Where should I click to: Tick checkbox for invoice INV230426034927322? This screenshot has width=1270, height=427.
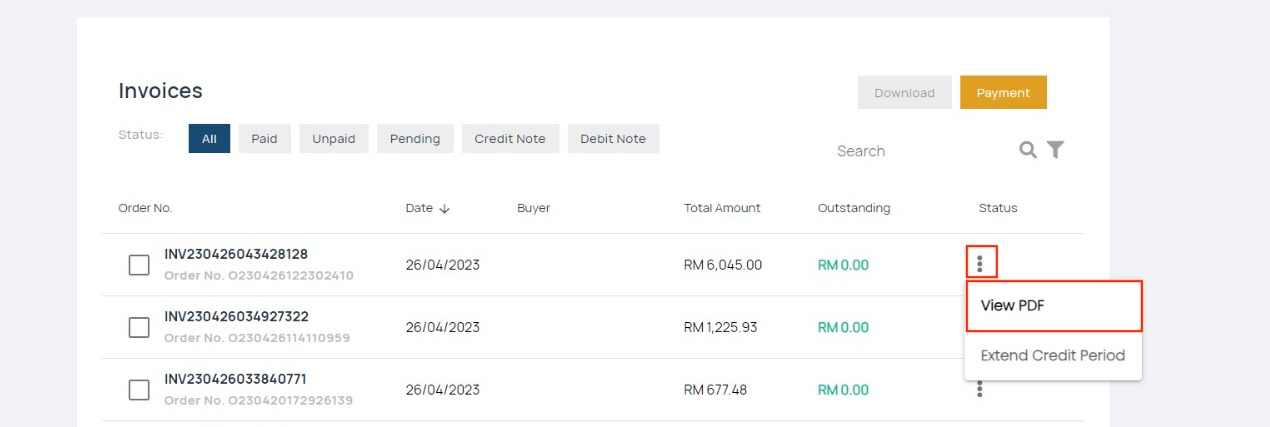coord(139,327)
